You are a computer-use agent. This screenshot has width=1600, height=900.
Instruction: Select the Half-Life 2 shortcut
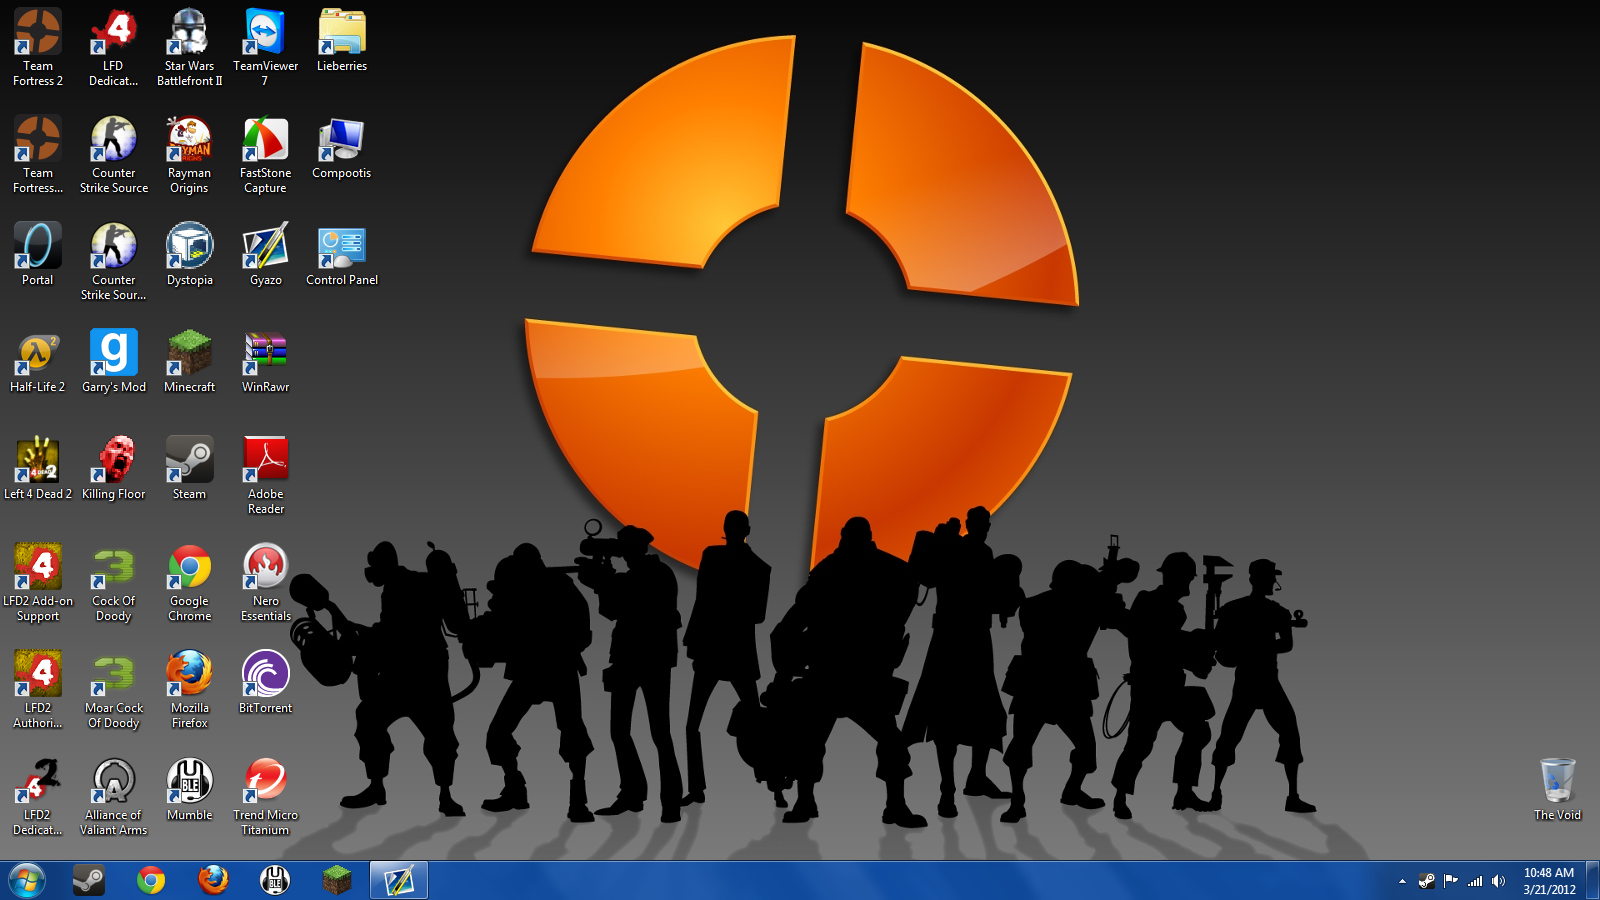[x=38, y=361]
